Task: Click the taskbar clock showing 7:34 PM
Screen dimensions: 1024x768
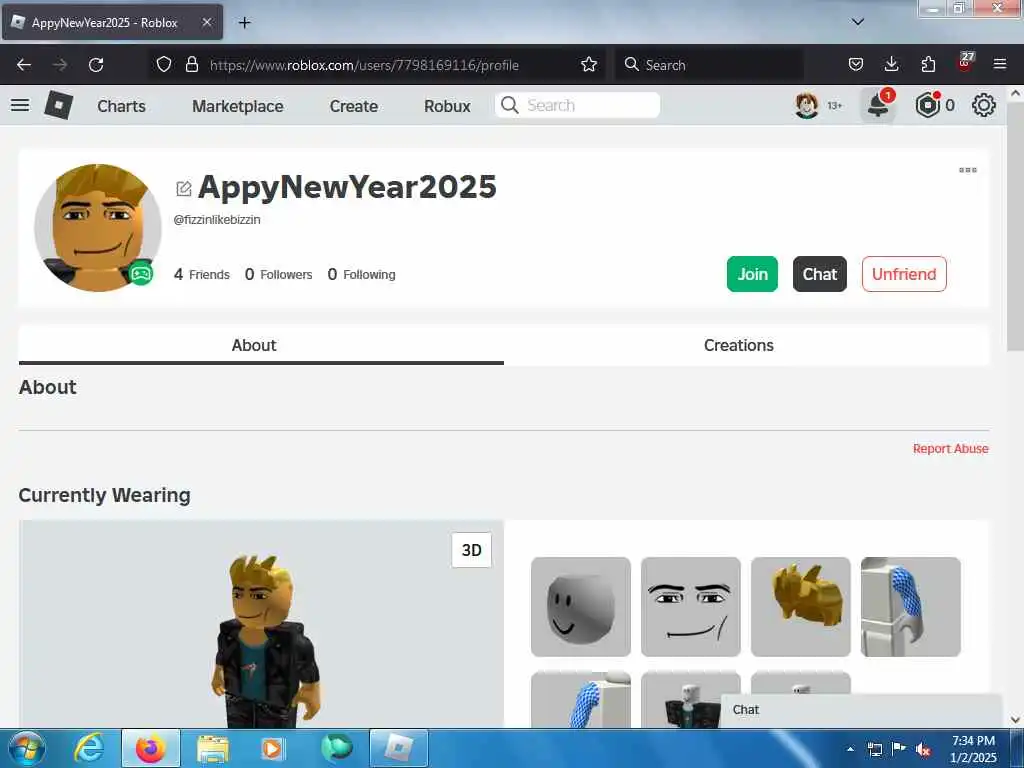Action: click(973, 749)
